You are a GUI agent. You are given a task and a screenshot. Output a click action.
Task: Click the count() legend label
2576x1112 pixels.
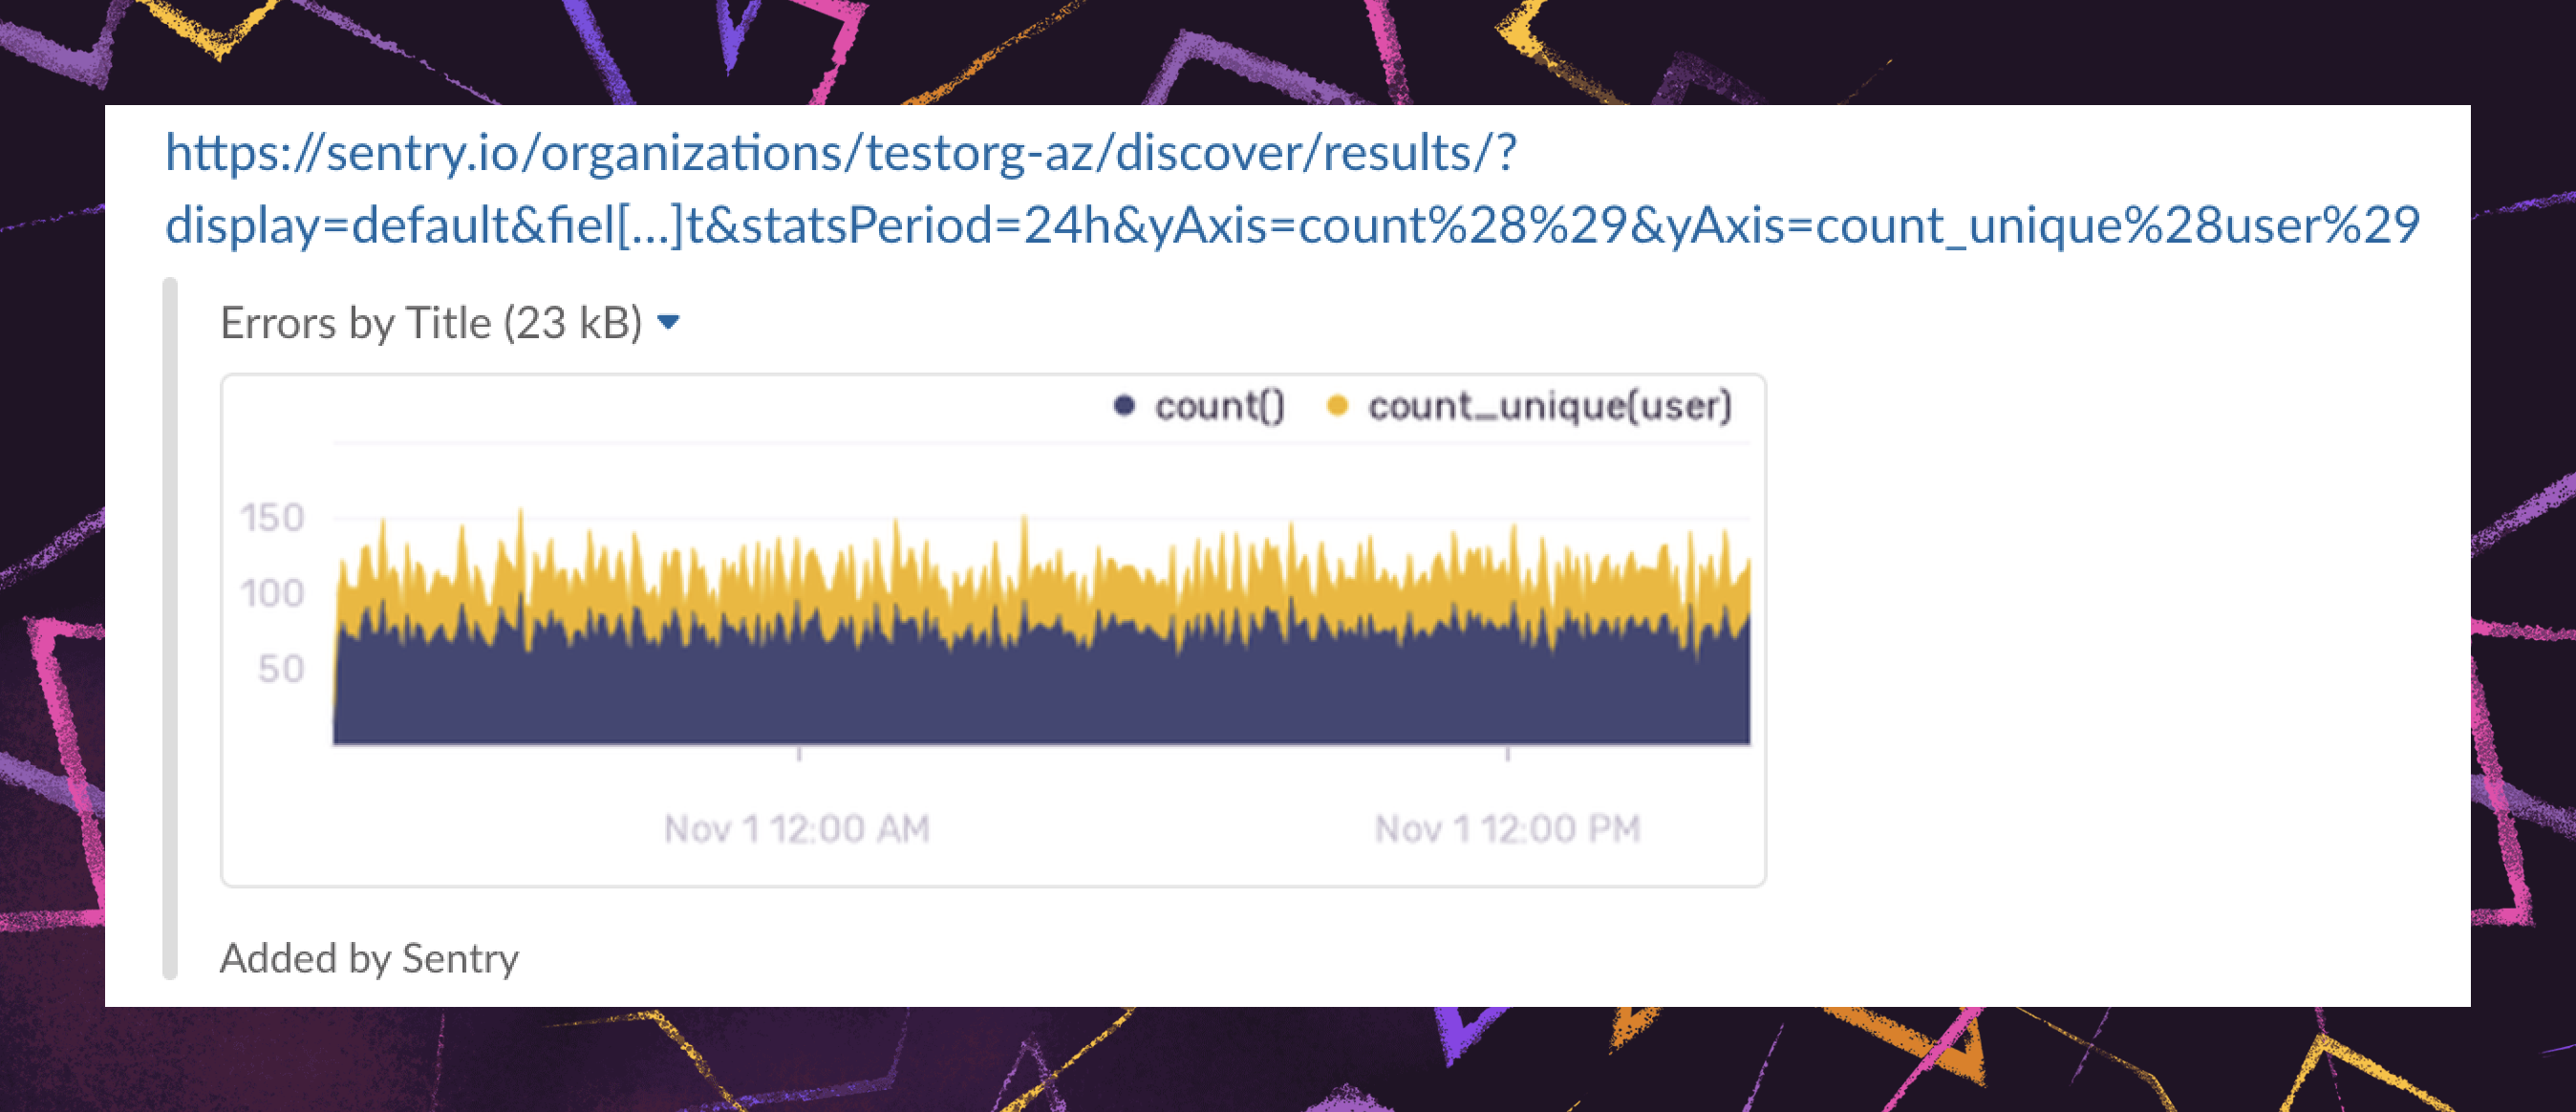coord(1219,406)
